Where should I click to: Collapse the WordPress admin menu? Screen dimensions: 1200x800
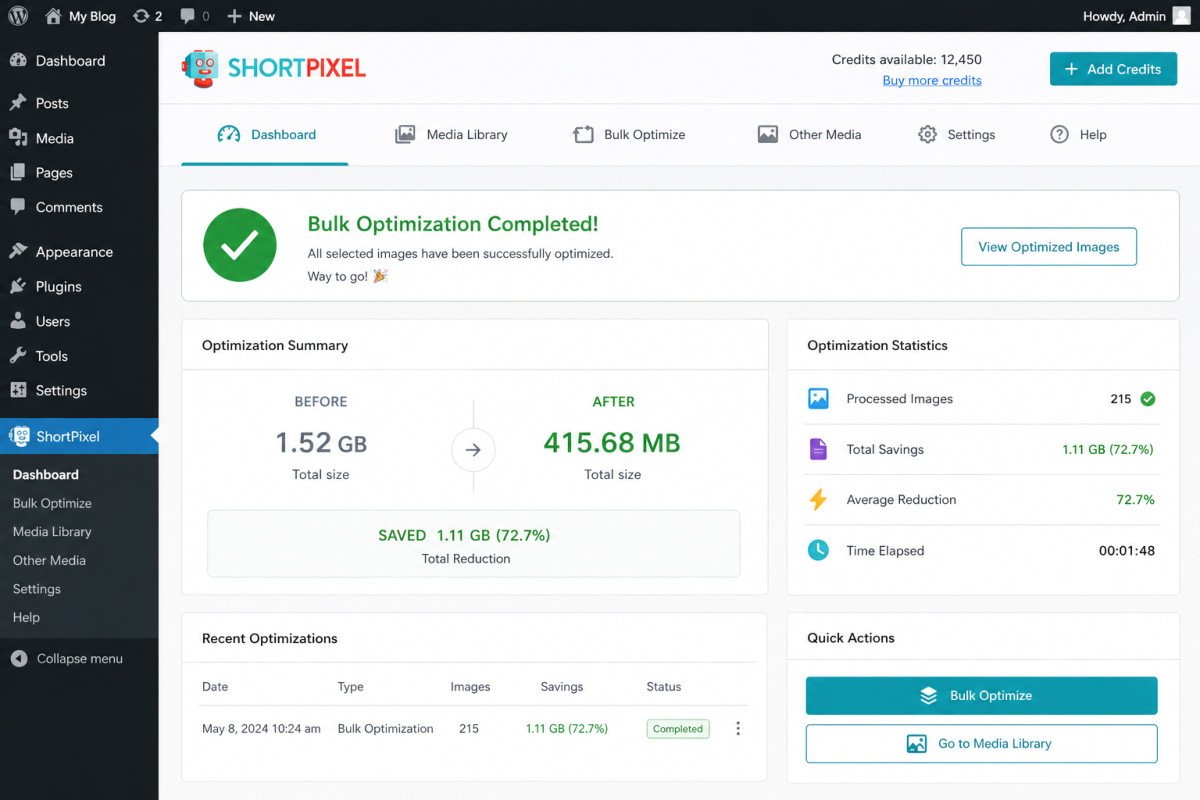pyautogui.click(x=67, y=659)
